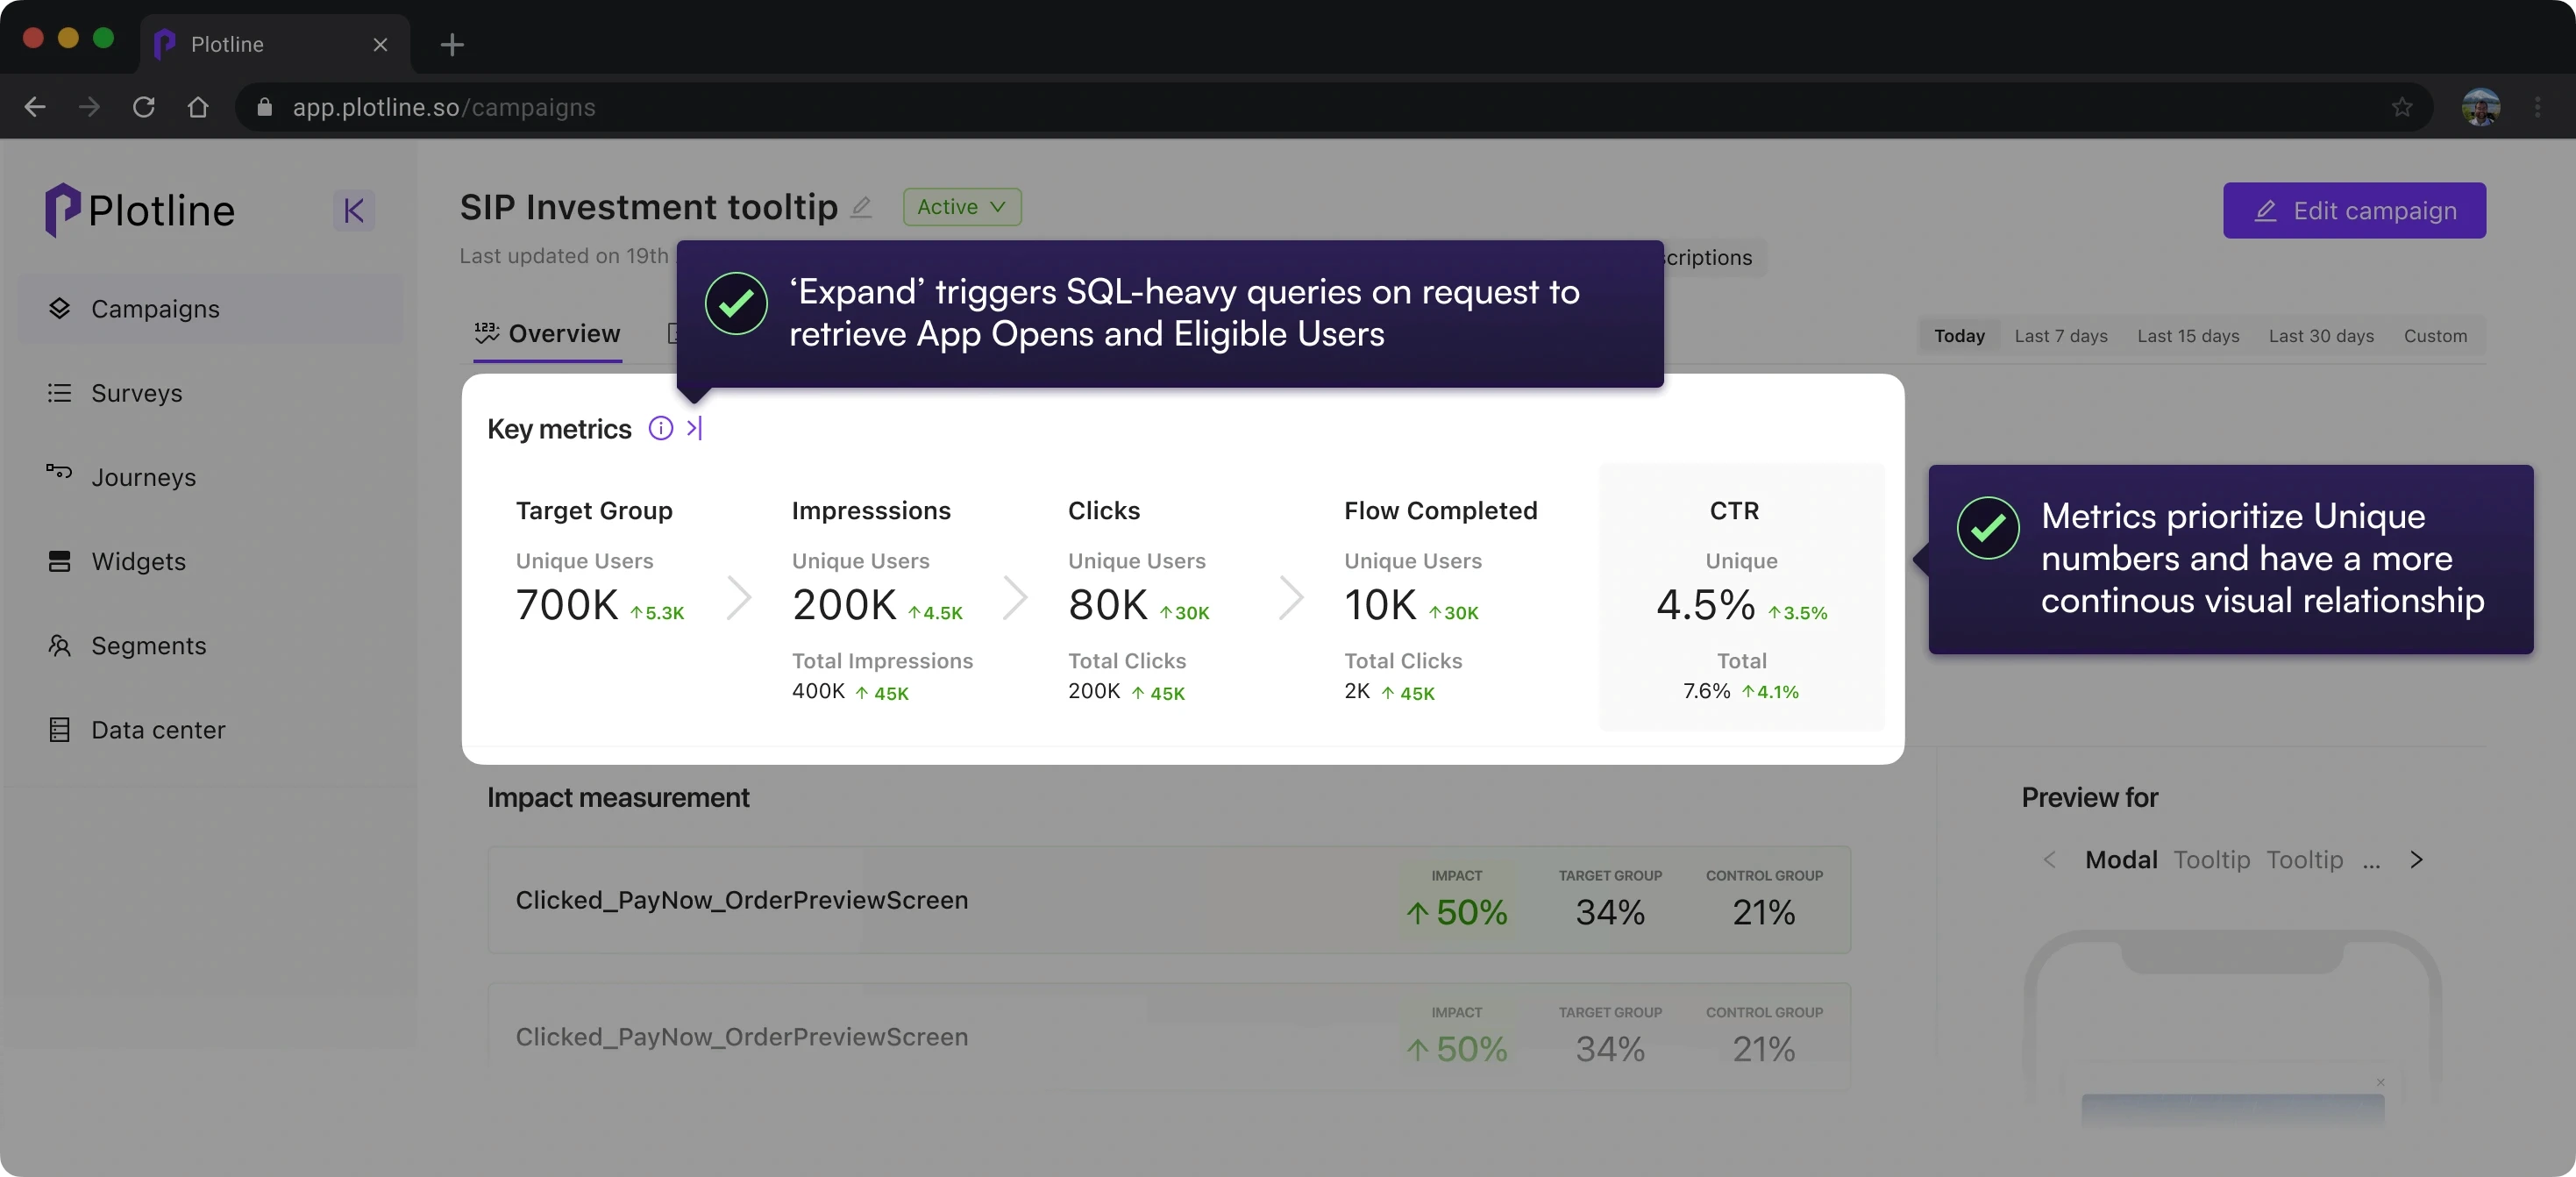Open the Active status dropdown
The image size is (2576, 1177).
coord(961,207)
